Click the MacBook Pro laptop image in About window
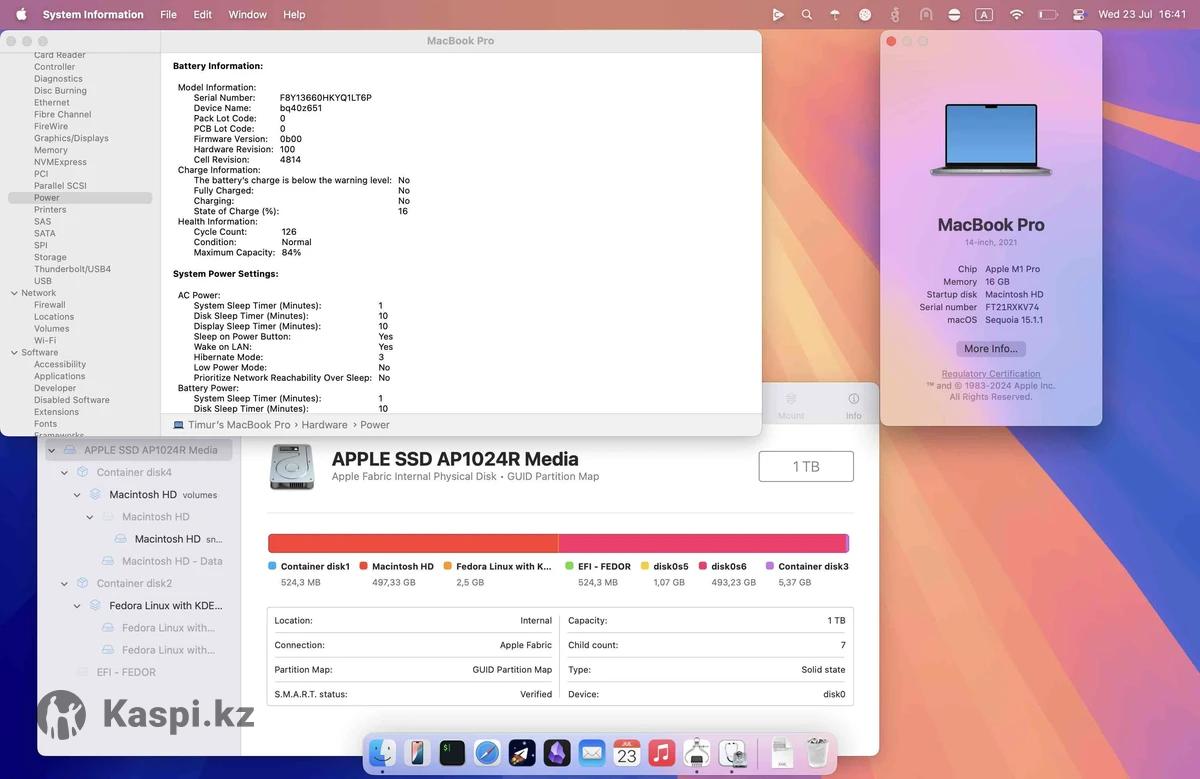1200x779 pixels. [991, 139]
